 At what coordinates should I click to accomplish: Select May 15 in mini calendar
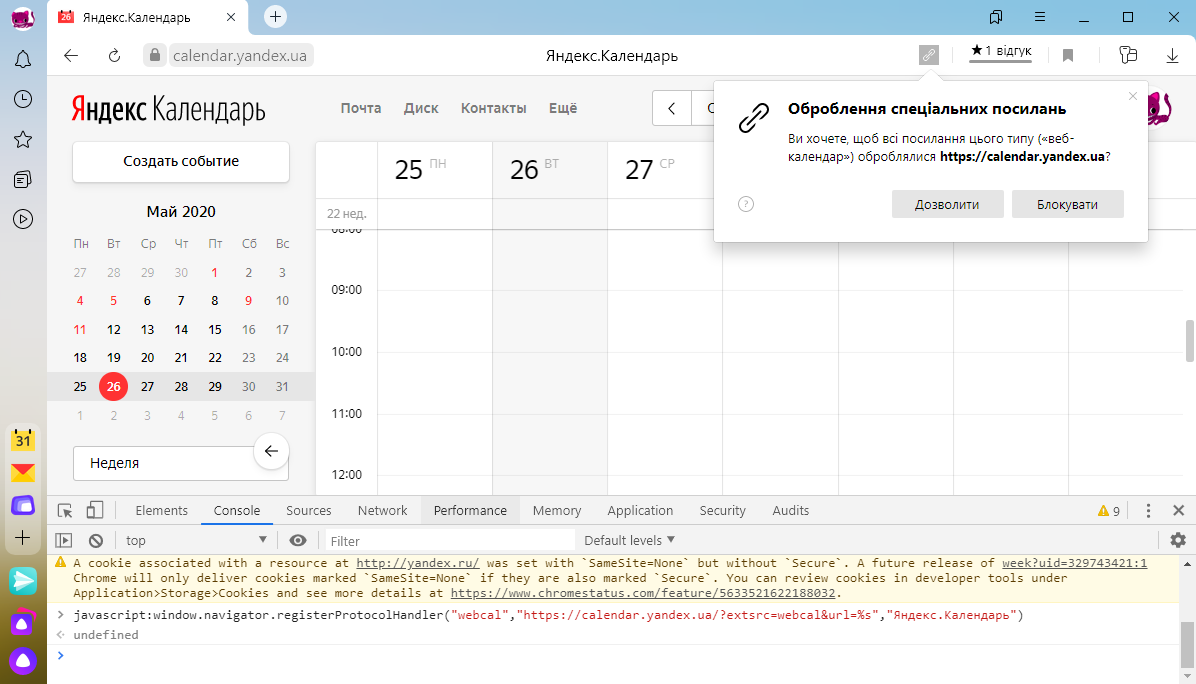[x=215, y=329]
